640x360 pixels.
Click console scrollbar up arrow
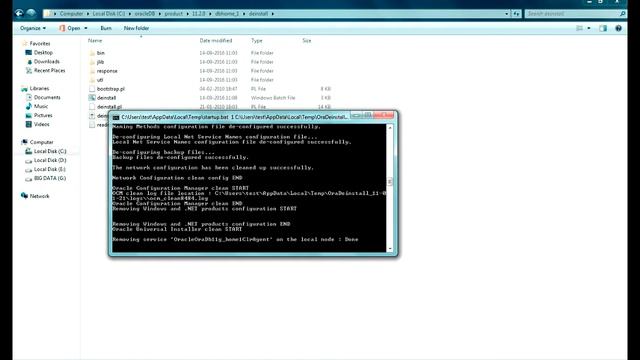390,128
